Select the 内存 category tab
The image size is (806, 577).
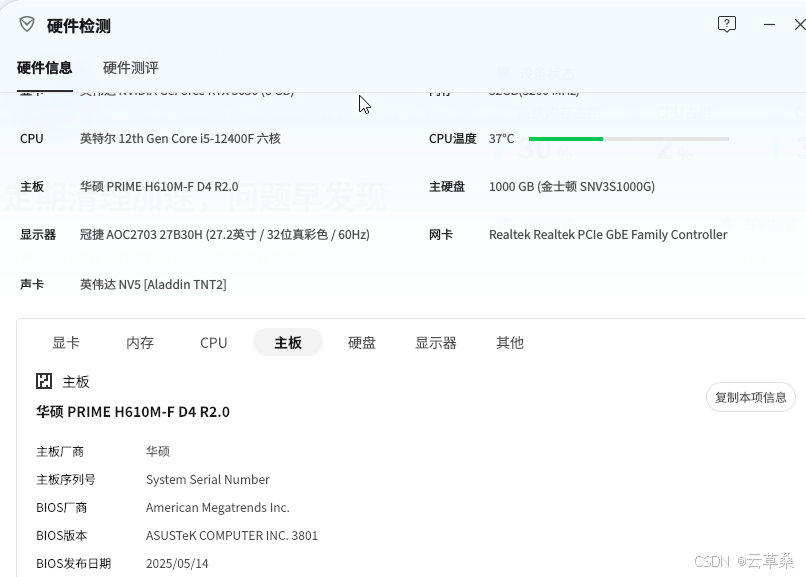point(140,343)
